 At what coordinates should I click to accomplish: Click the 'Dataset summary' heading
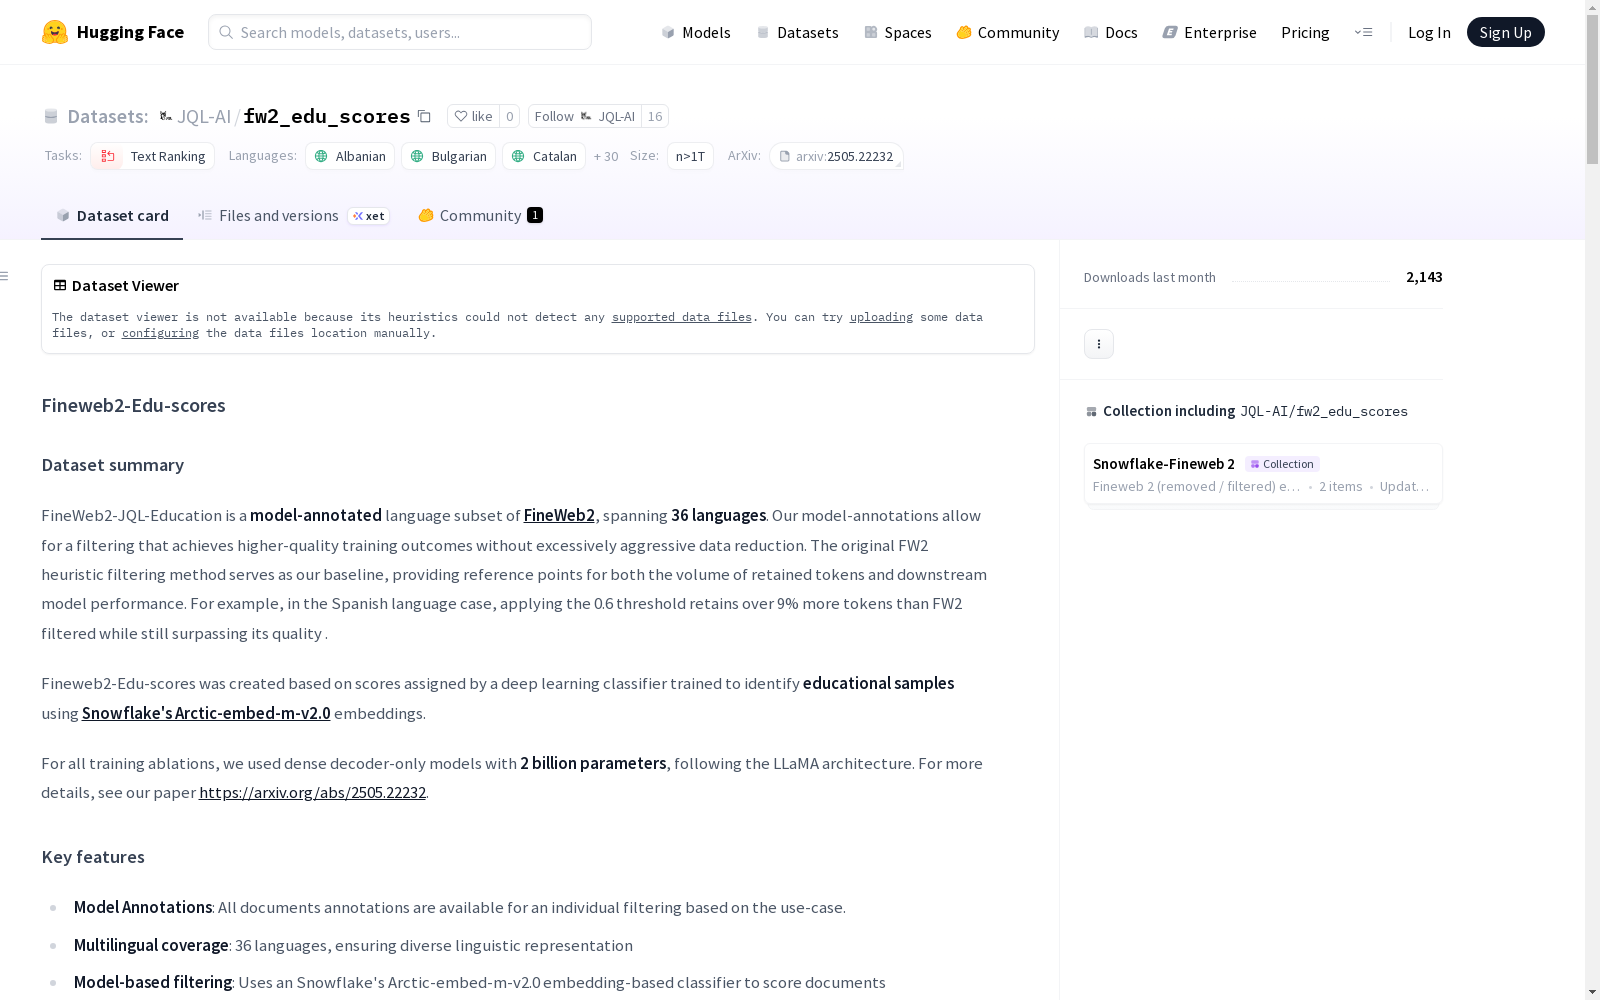[112, 465]
